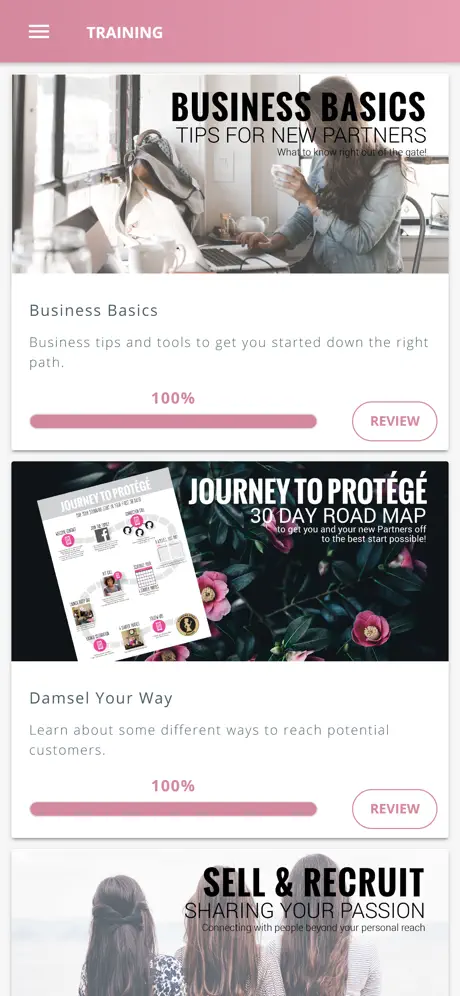Tap the 100% label for Damsel Your Way
The image size is (460, 996).
173,786
